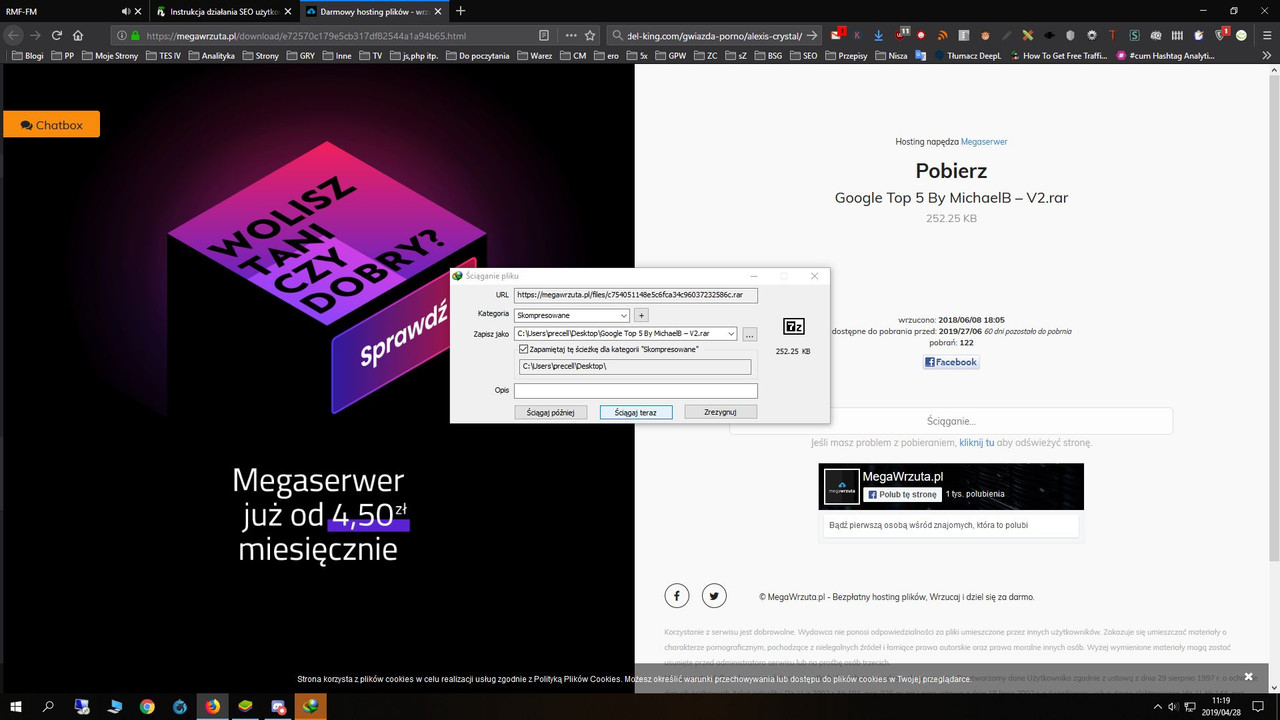Expand the Zapisz jako path dropdown

click(x=731, y=333)
